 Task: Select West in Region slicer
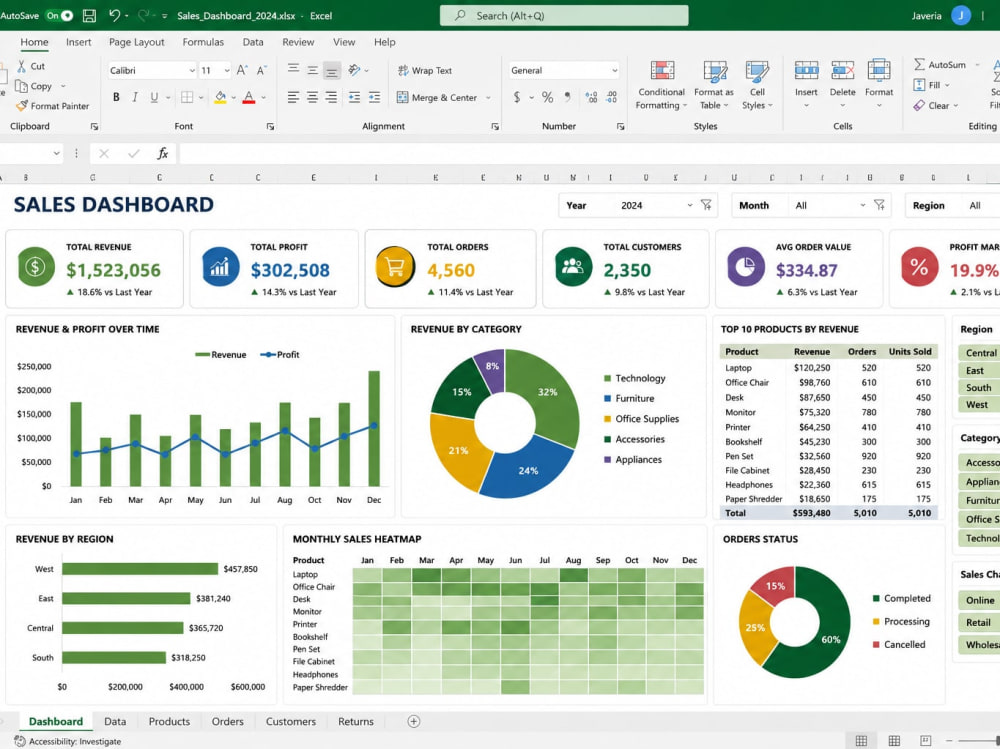point(980,404)
